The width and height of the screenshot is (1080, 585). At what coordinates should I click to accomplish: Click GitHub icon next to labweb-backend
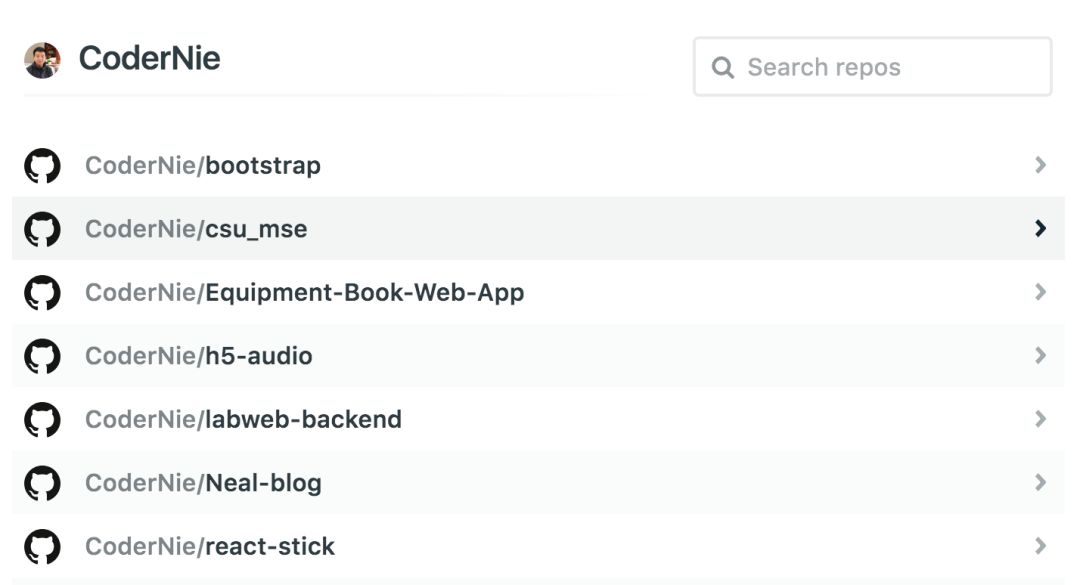[42, 420]
